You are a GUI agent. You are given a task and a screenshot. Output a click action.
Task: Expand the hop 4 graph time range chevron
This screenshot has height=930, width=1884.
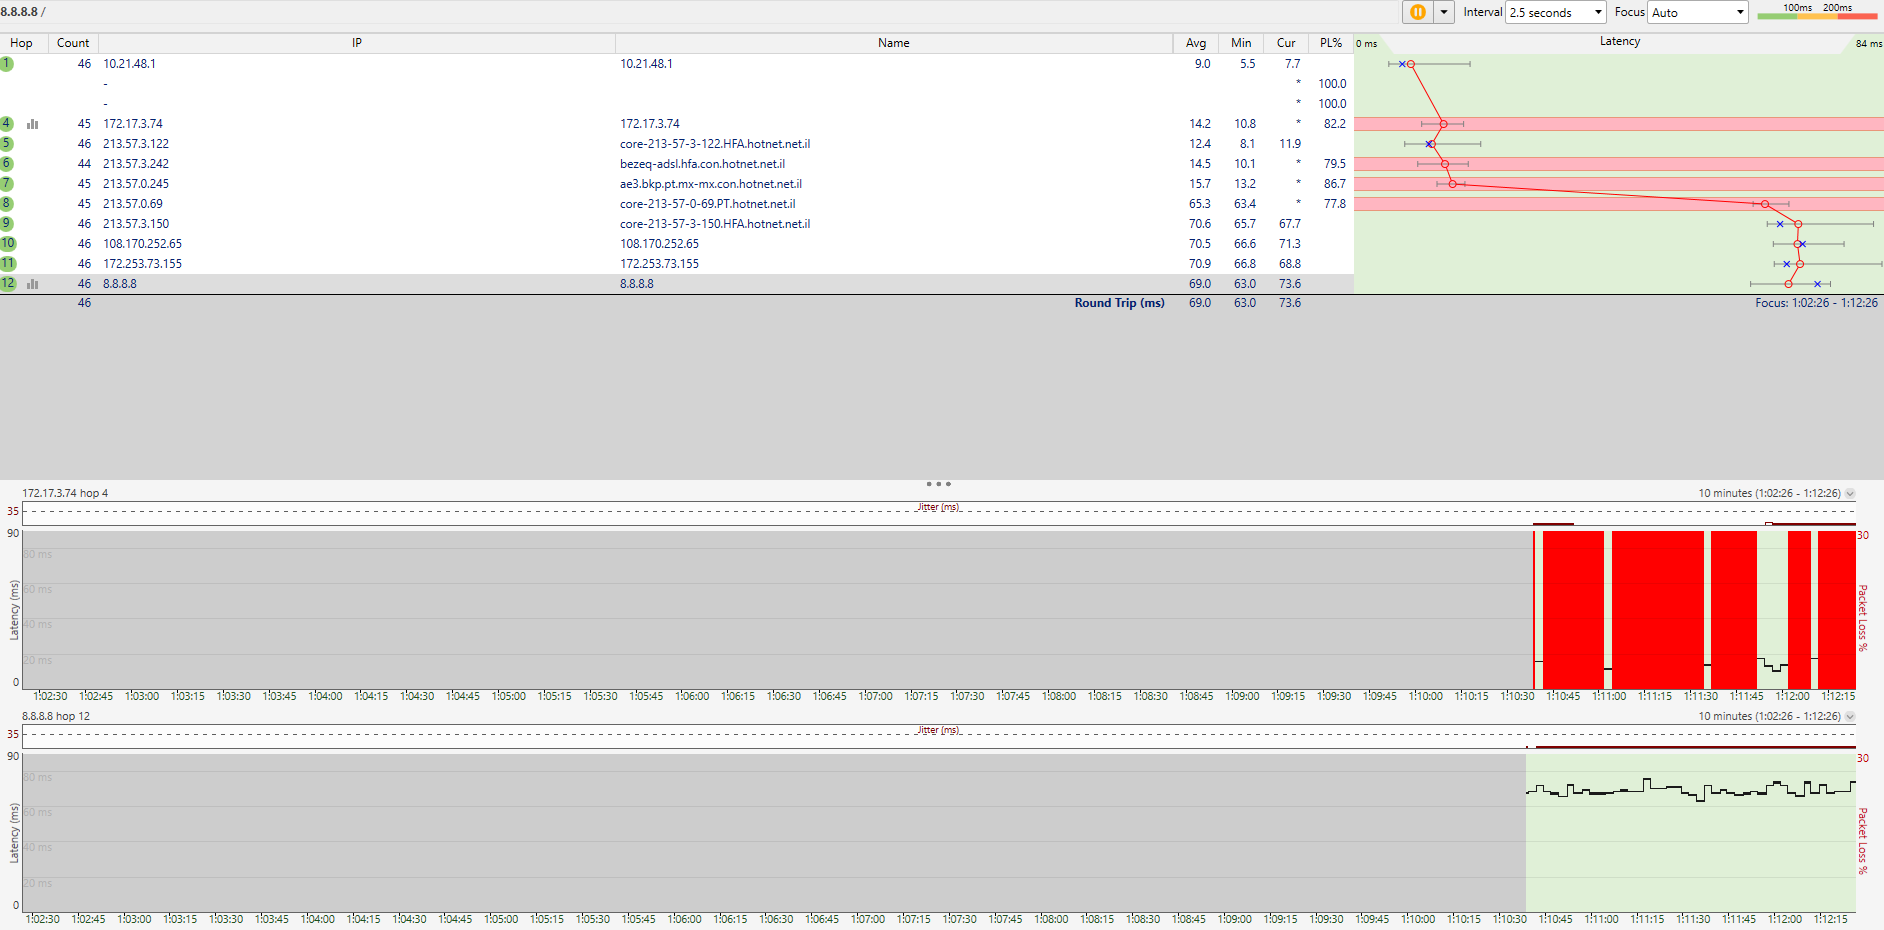1850,493
